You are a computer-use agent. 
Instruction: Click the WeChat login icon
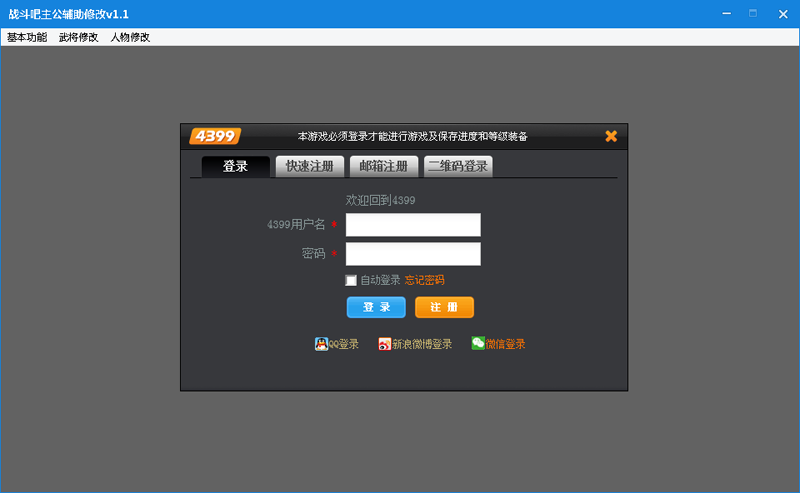point(478,343)
